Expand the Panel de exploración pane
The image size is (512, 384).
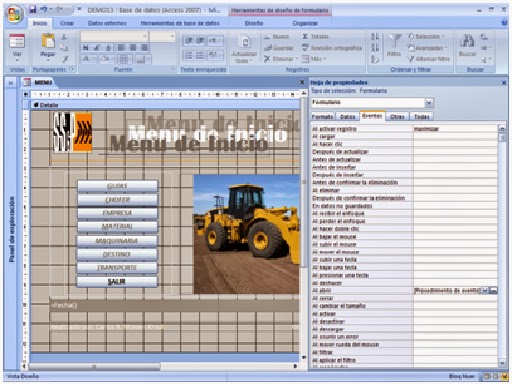(11, 82)
